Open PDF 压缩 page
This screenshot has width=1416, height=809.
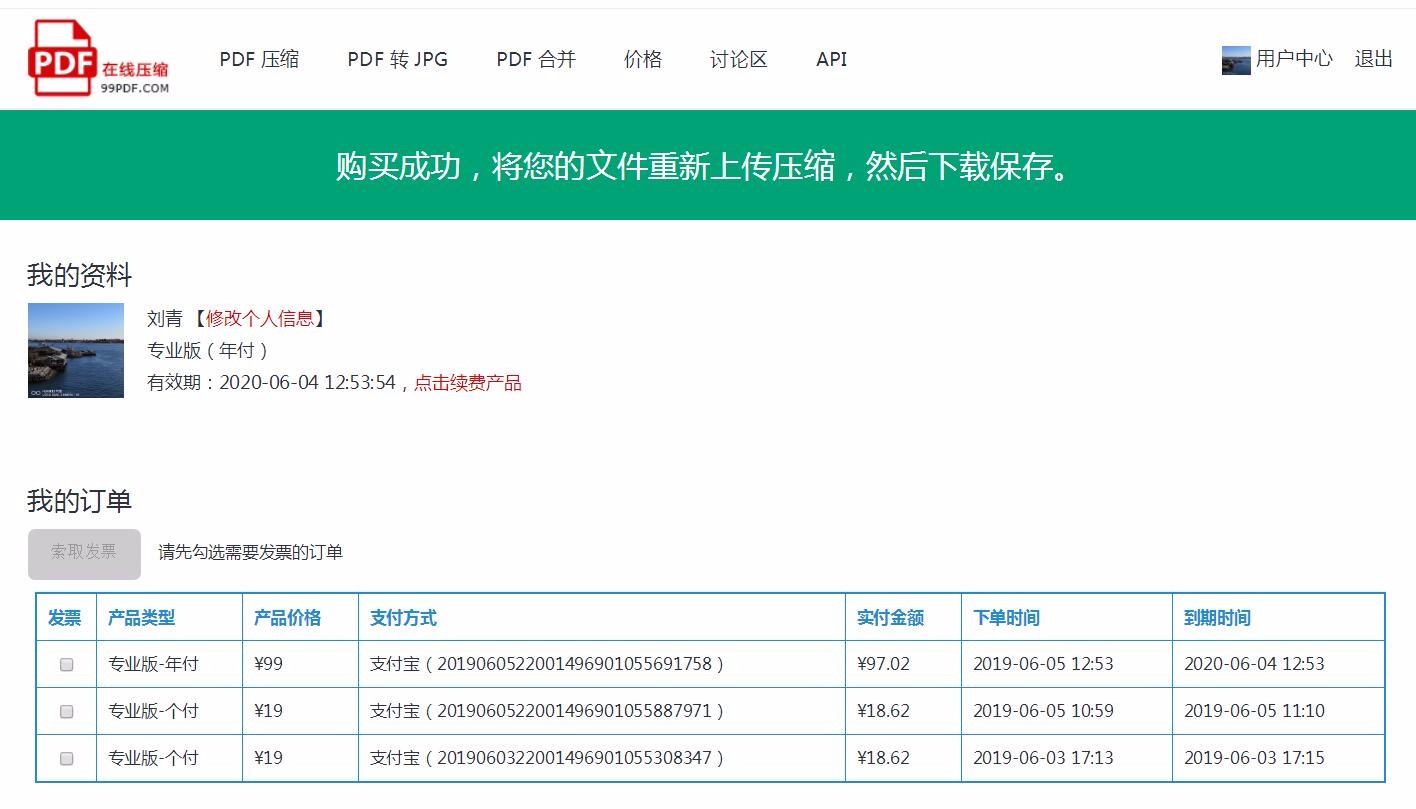(x=259, y=59)
